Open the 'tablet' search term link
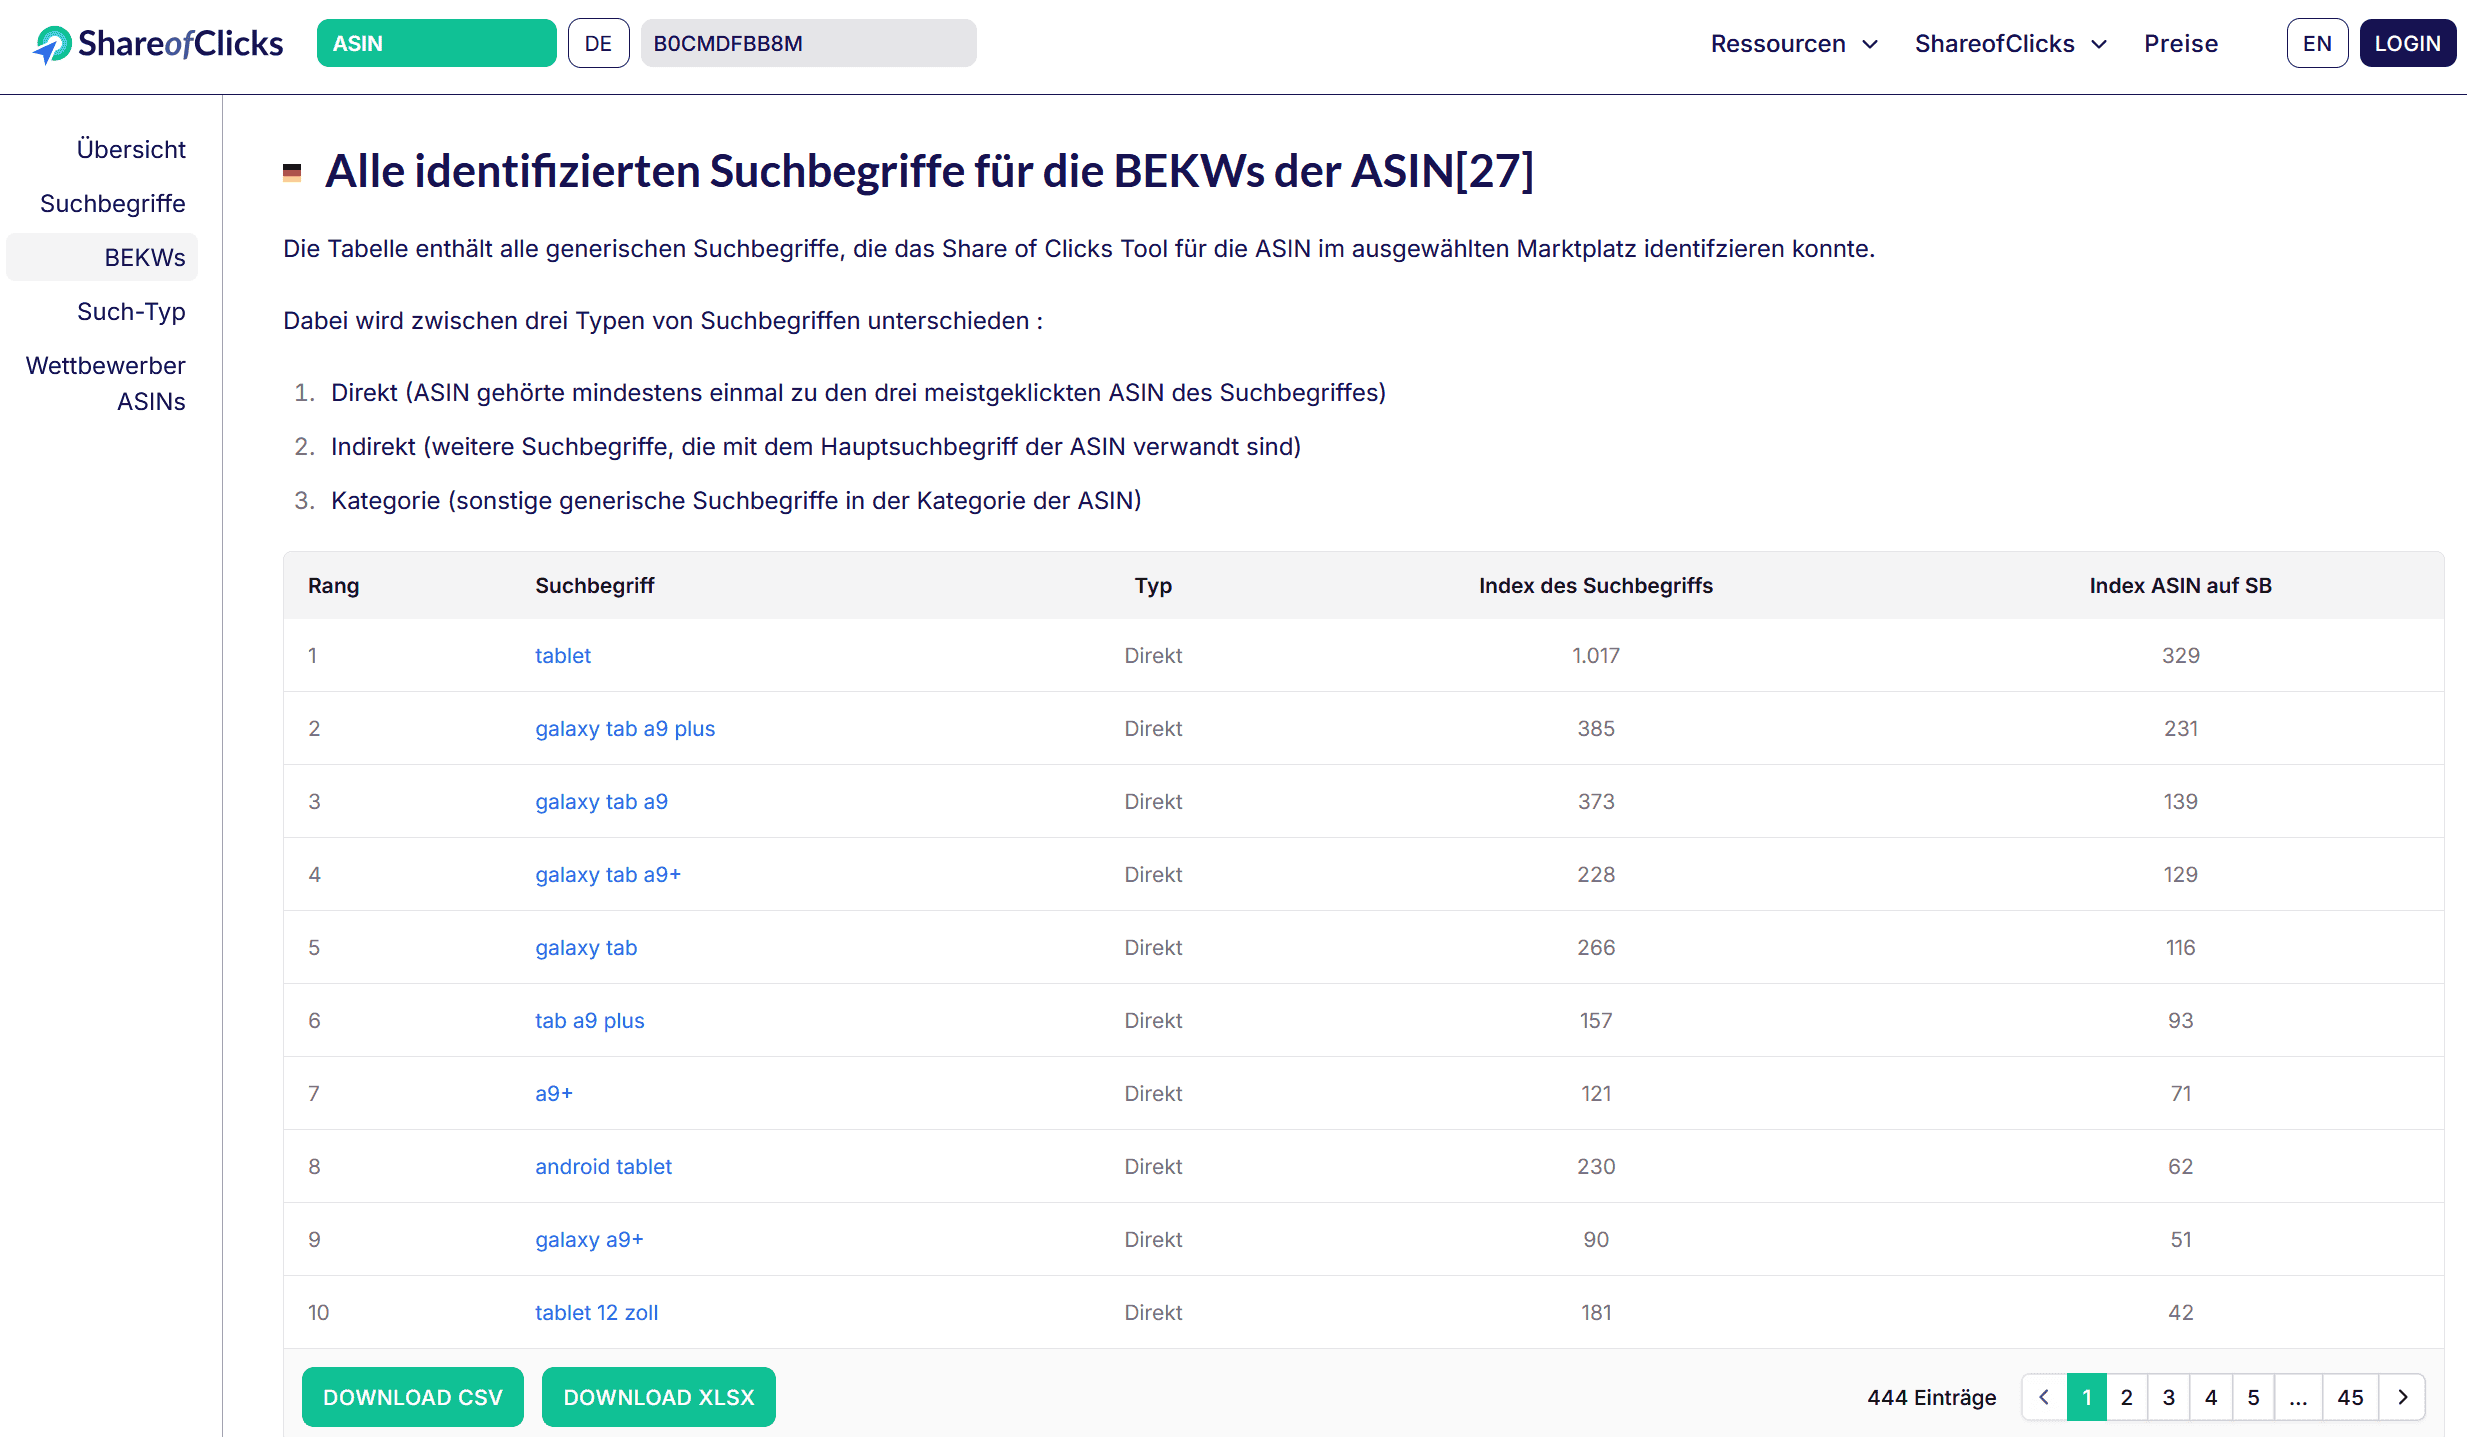Viewport: 2467px width, 1437px height. pyautogui.click(x=563, y=656)
